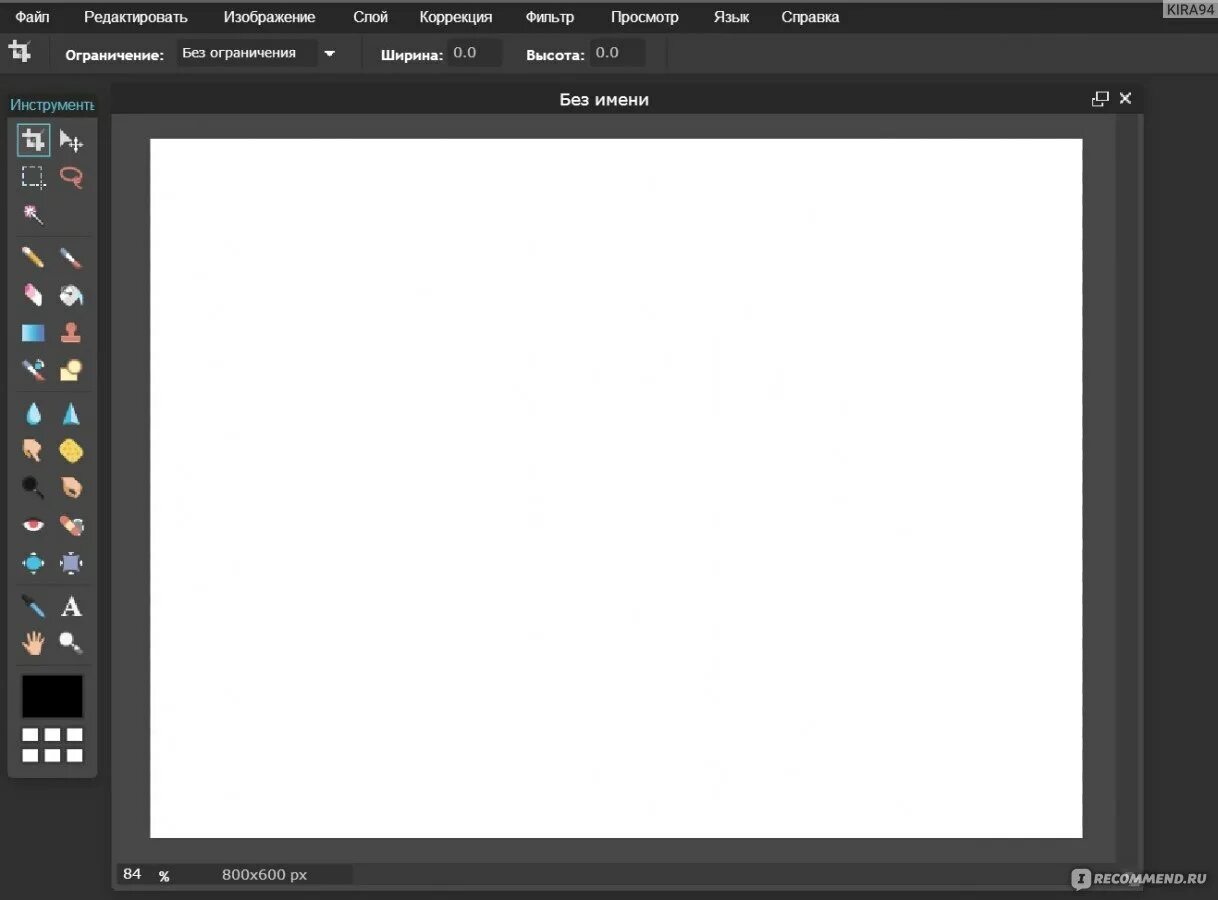Select the Type text tool
This screenshot has height=900, width=1218.
coord(71,606)
